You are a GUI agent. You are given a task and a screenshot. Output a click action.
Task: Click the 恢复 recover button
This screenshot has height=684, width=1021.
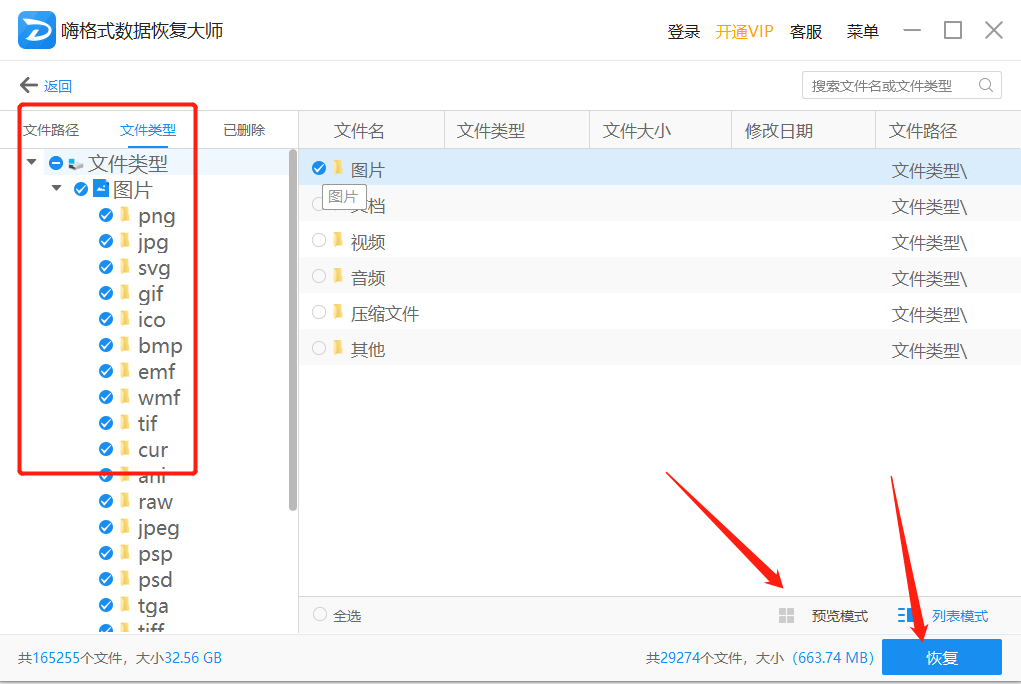[x=942, y=657]
